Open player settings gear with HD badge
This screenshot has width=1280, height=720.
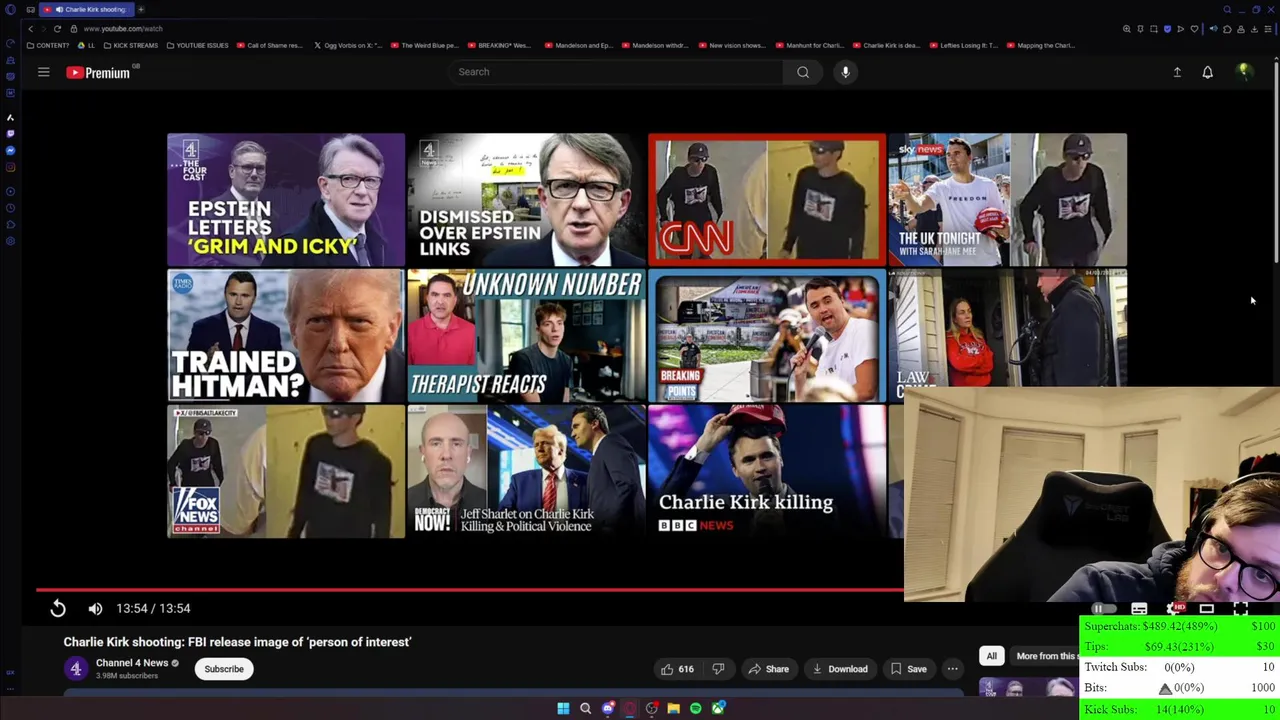pyautogui.click(x=1175, y=608)
